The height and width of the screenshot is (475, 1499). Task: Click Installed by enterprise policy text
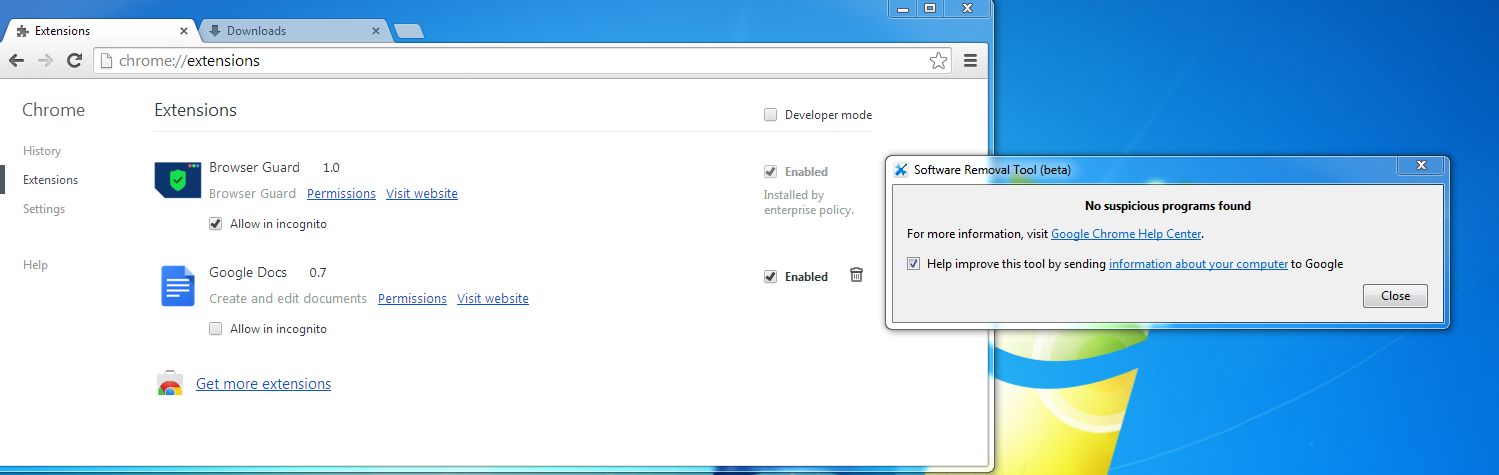click(809, 203)
